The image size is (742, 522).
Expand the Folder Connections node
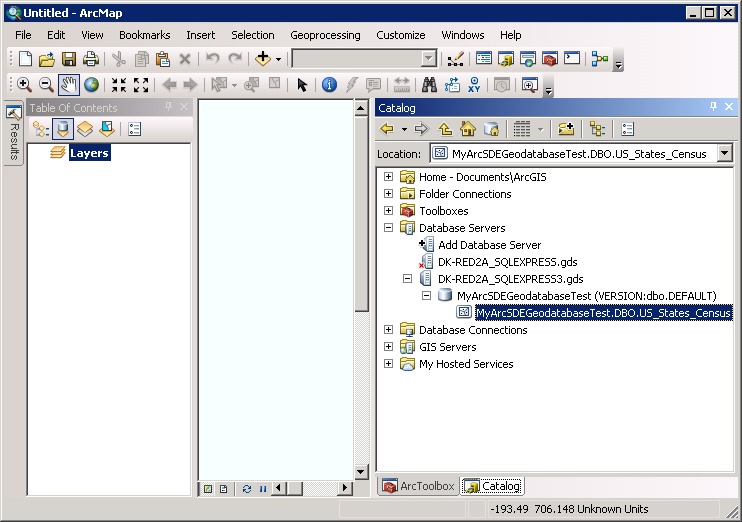click(x=389, y=194)
